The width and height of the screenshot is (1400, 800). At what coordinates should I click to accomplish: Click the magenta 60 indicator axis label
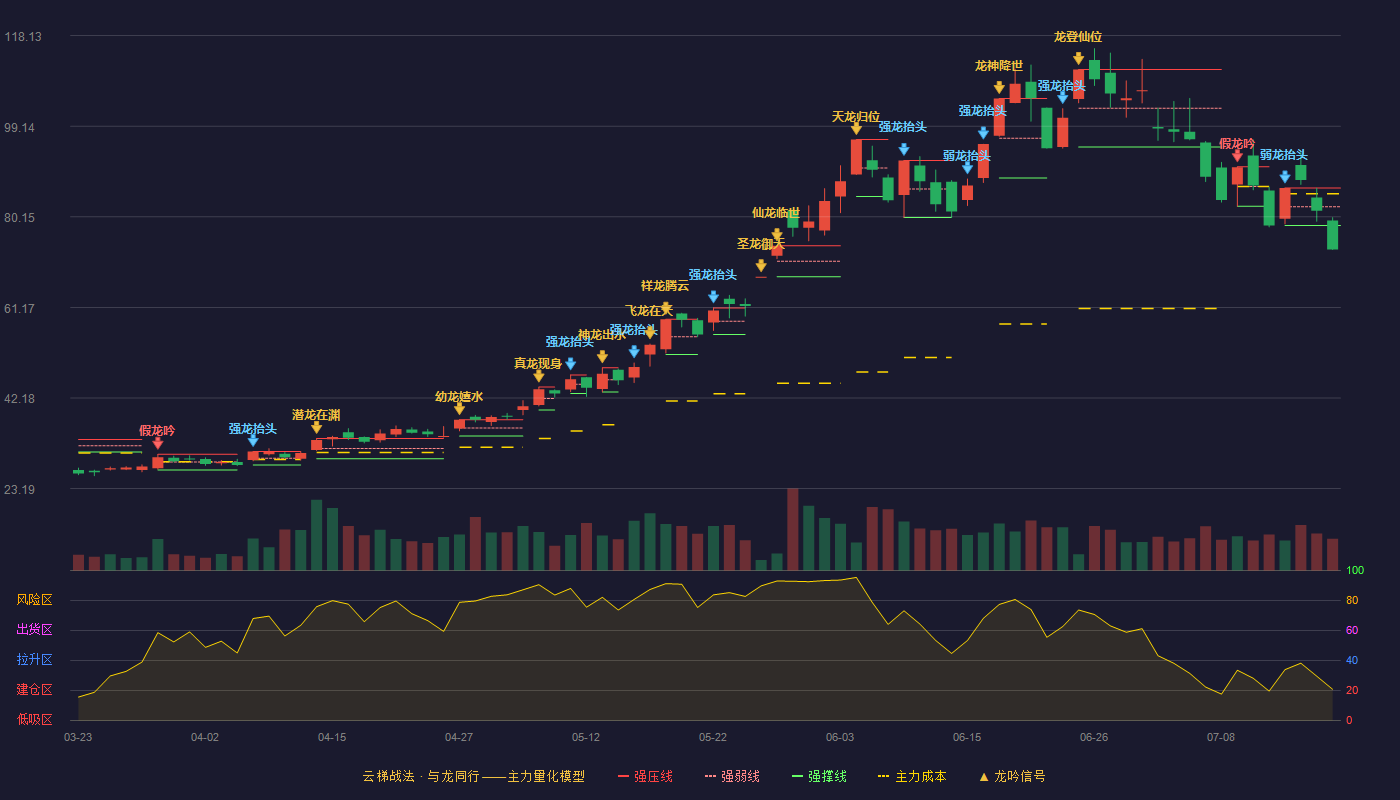1352,630
